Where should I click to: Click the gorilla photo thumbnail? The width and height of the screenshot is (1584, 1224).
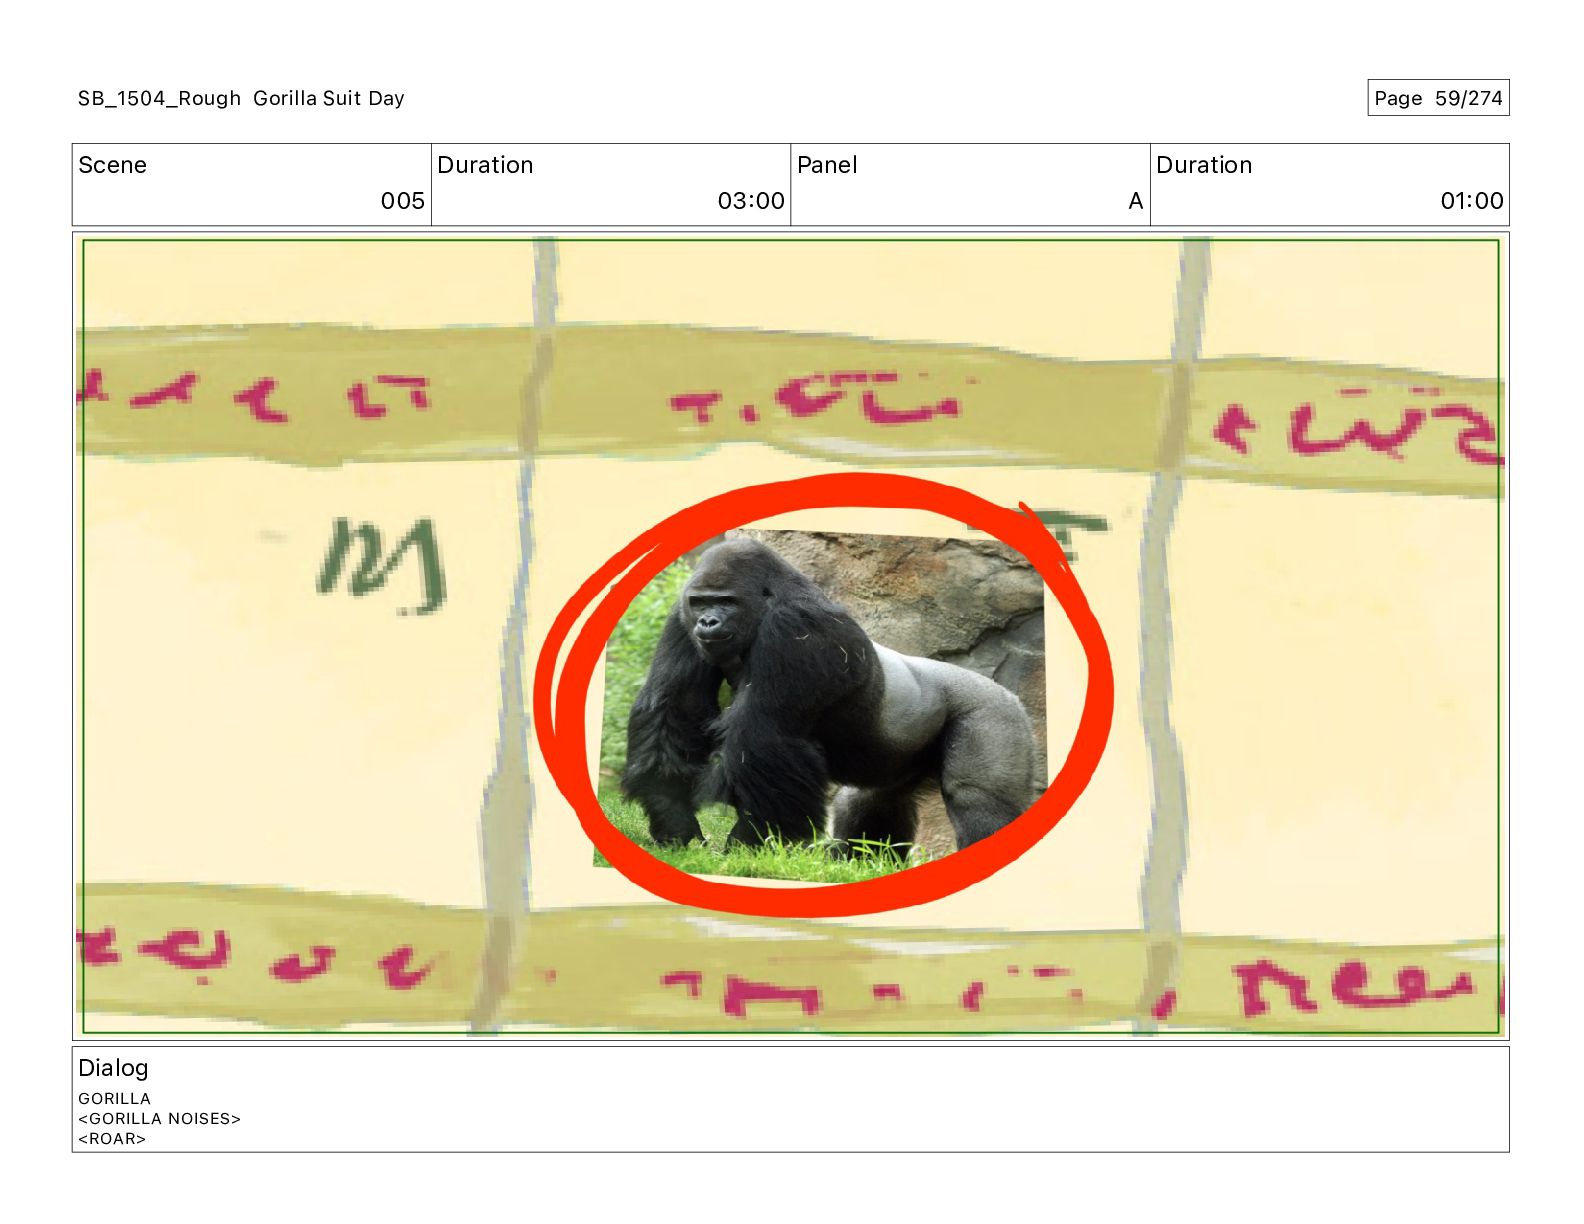(x=822, y=698)
